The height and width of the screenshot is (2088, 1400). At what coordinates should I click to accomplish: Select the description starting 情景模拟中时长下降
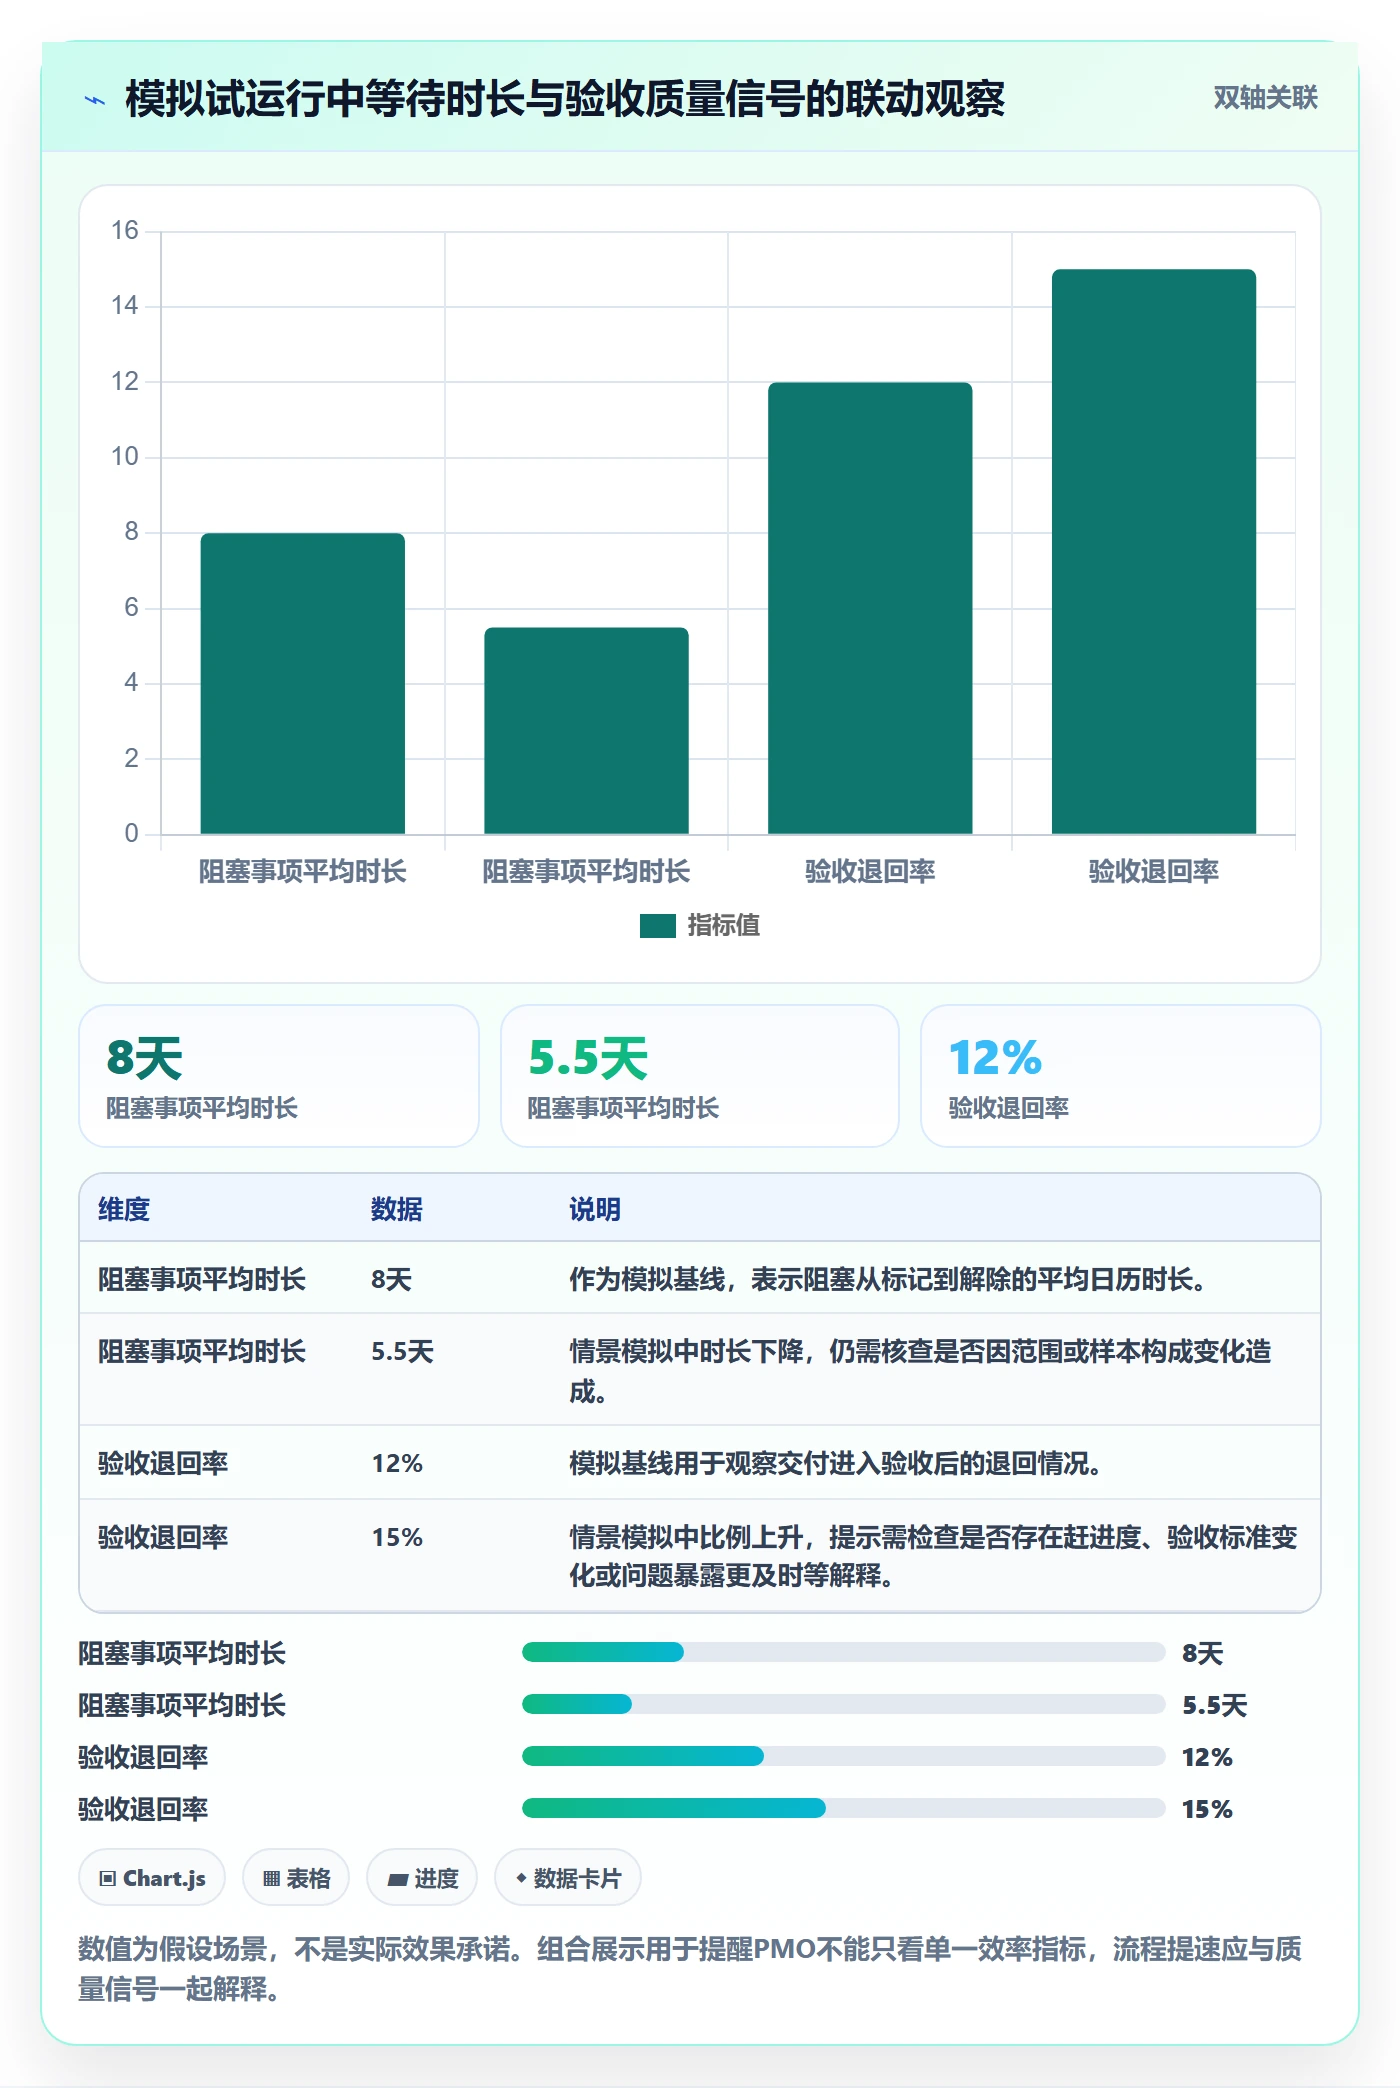tap(921, 1371)
